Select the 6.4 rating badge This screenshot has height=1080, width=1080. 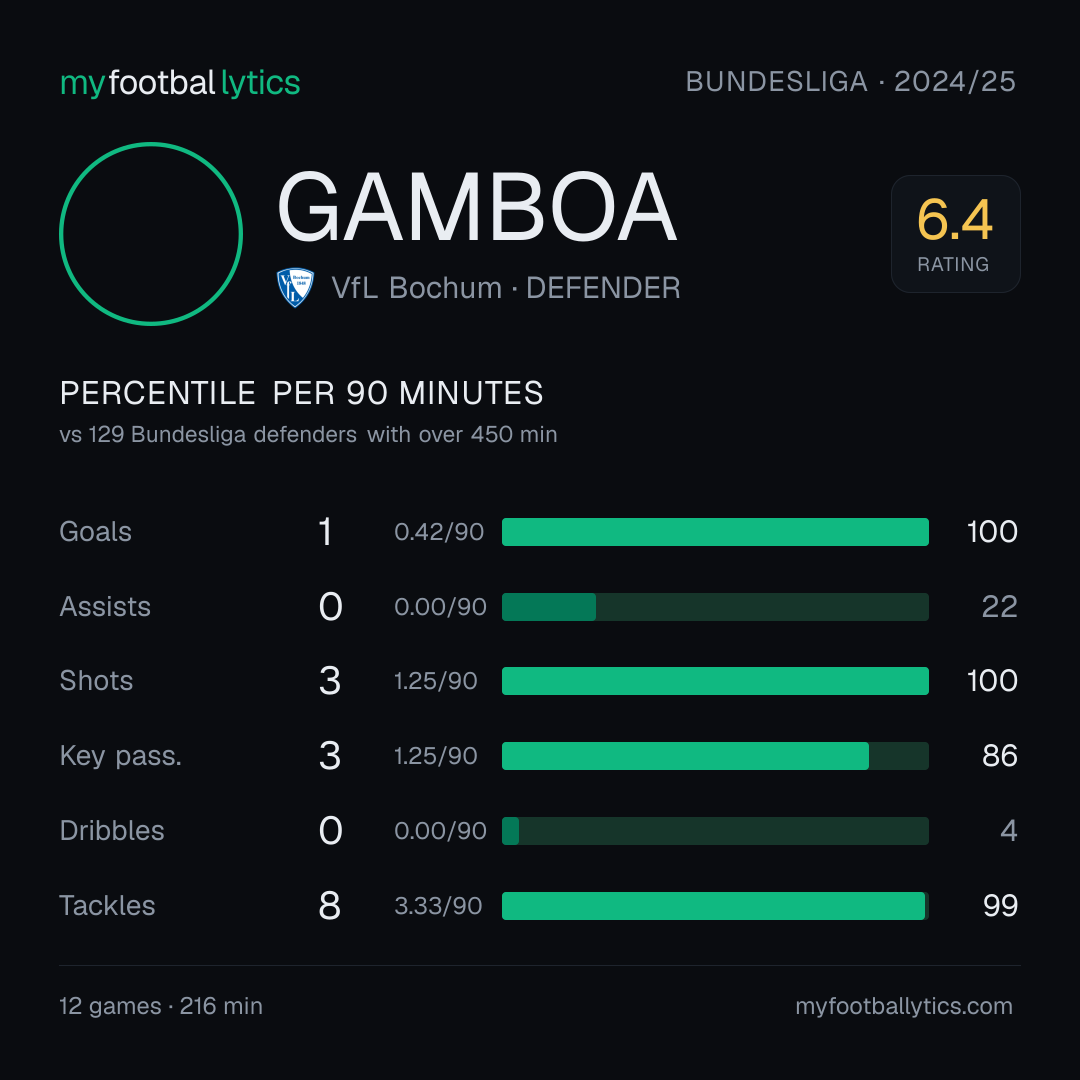tap(955, 234)
